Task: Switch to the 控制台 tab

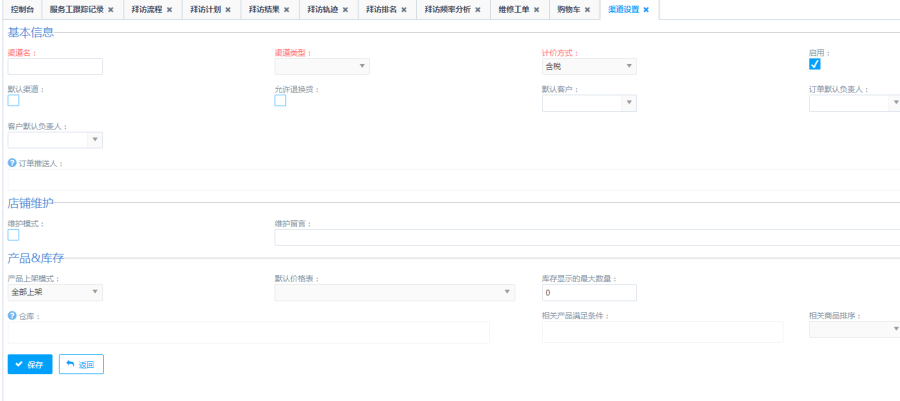Action: point(21,10)
